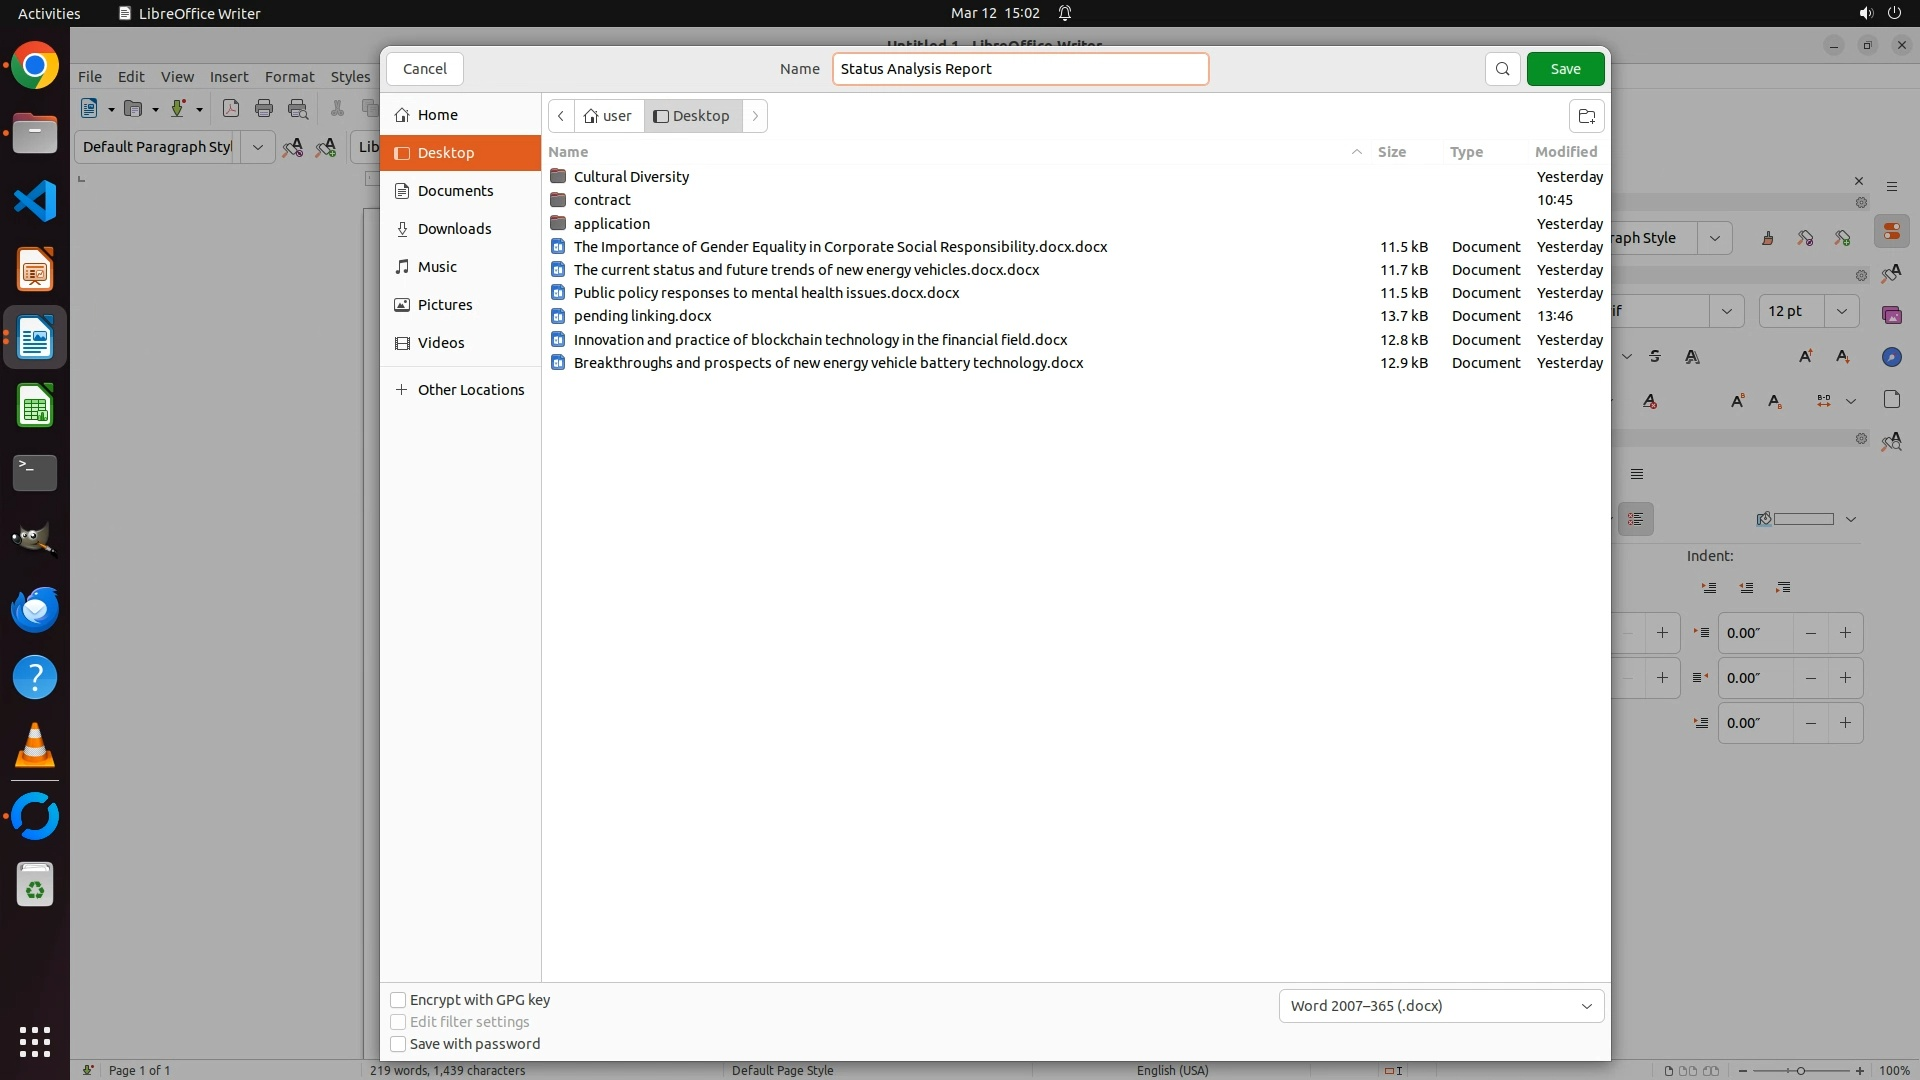
Task: Click the Print toolbar icon
Action: (x=264, y=109)
